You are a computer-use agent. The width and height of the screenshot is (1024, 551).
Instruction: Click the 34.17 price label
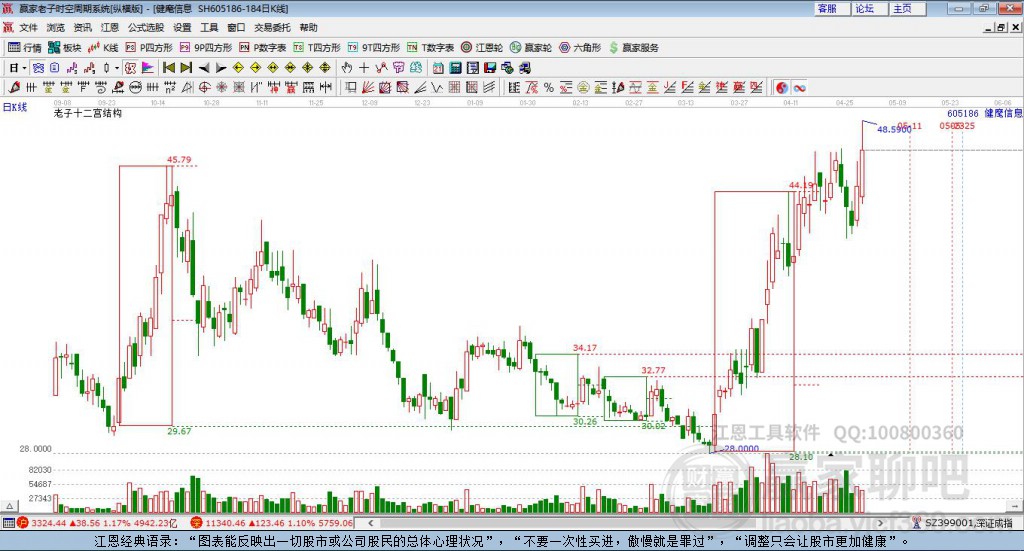(585, 348)
